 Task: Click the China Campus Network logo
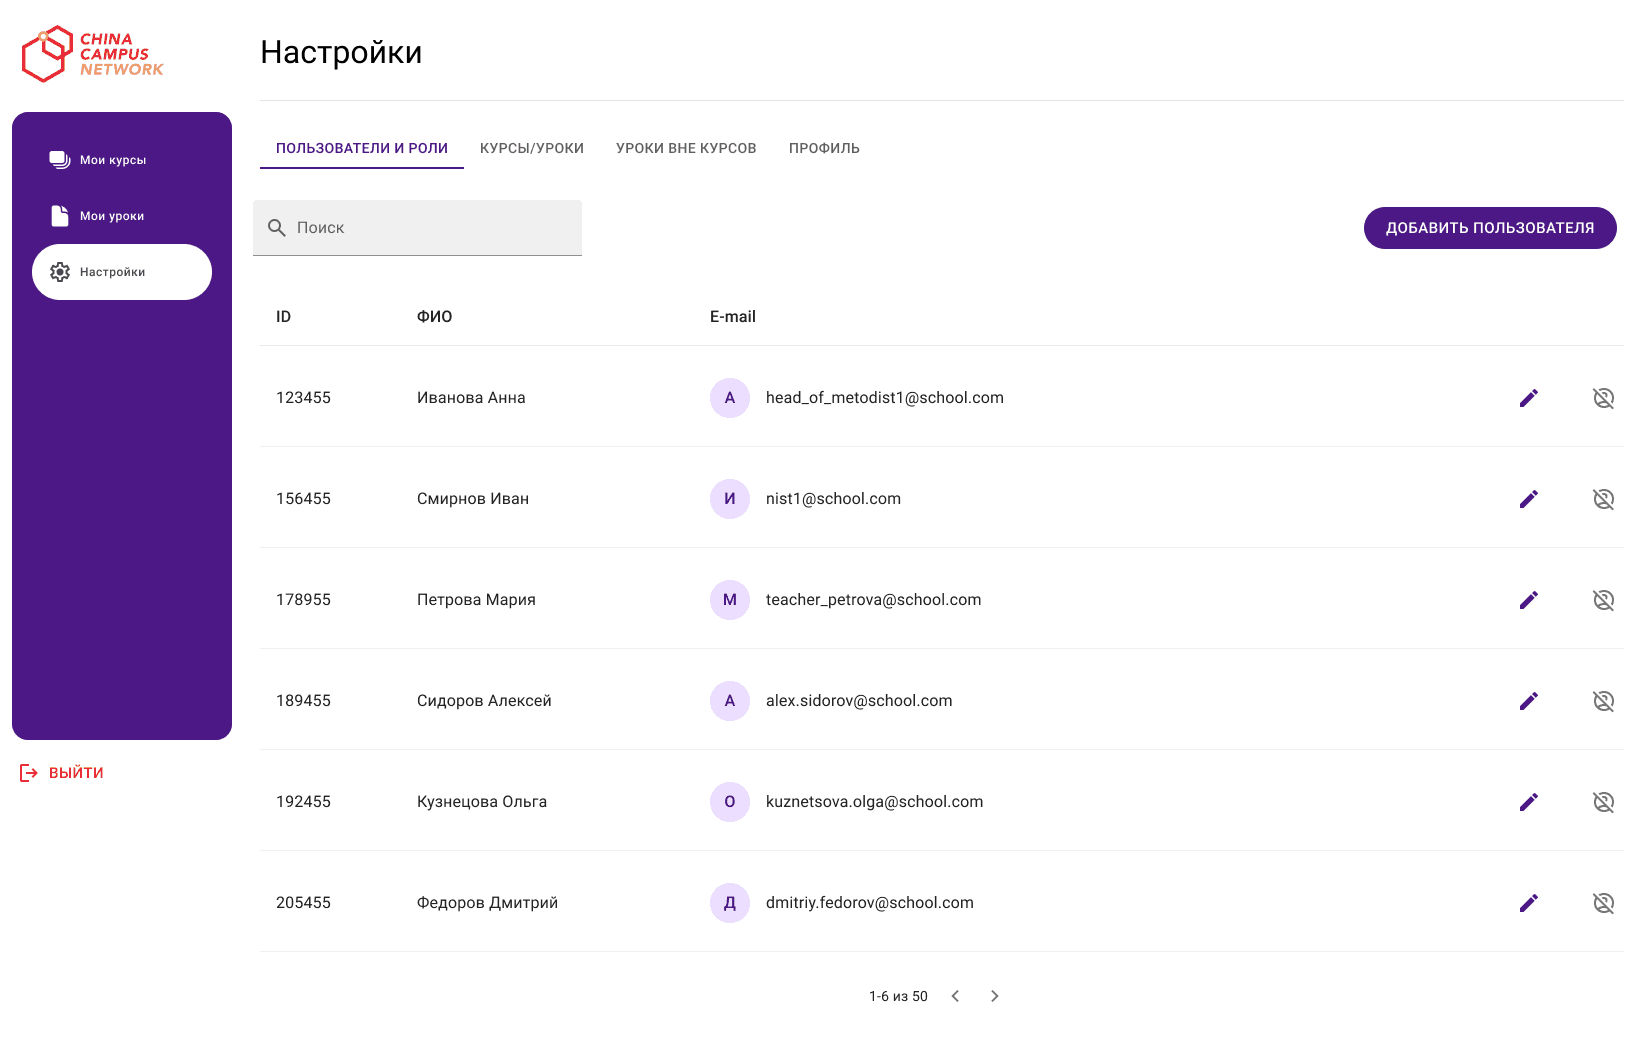(92, 54)
